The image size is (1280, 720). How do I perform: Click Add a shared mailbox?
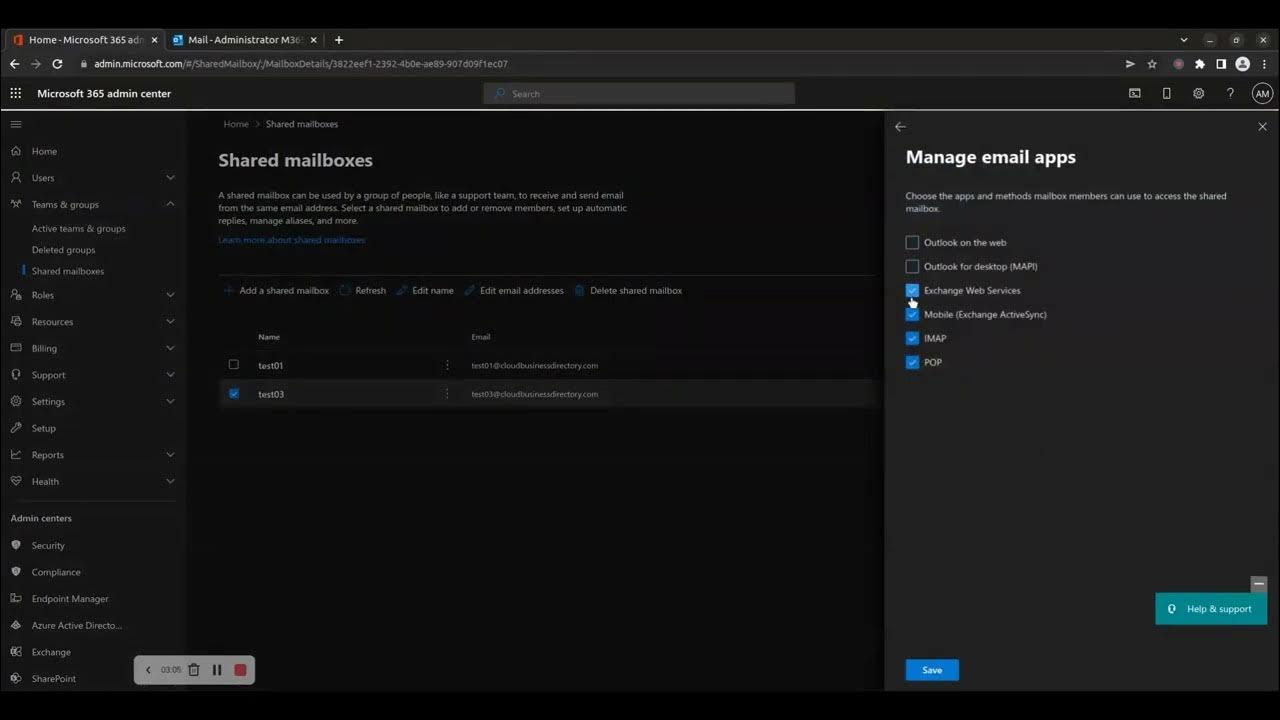point(276,290)
